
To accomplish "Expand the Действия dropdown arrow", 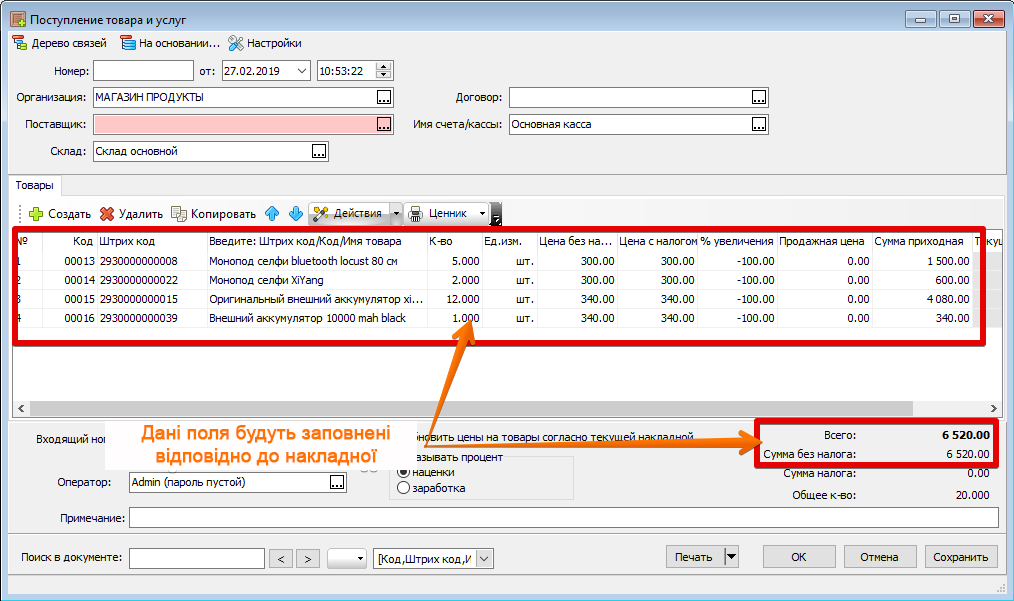I will 396,213.
